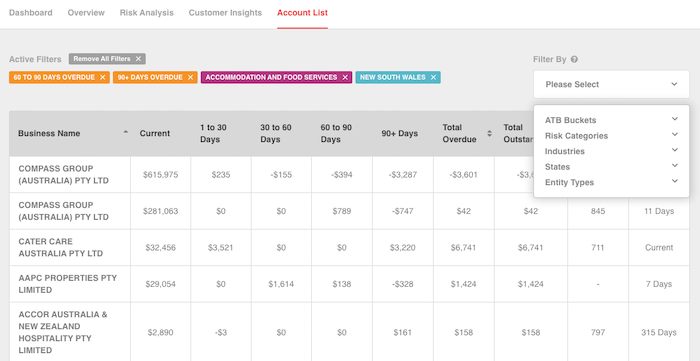Expand ATB Buckets filter group
700x361 pixels.
coord(675,119)
